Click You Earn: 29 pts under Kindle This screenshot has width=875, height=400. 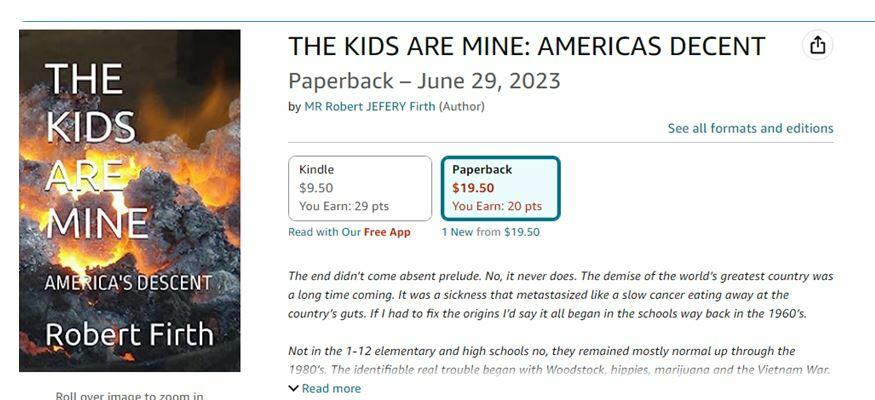click(344, 206)
